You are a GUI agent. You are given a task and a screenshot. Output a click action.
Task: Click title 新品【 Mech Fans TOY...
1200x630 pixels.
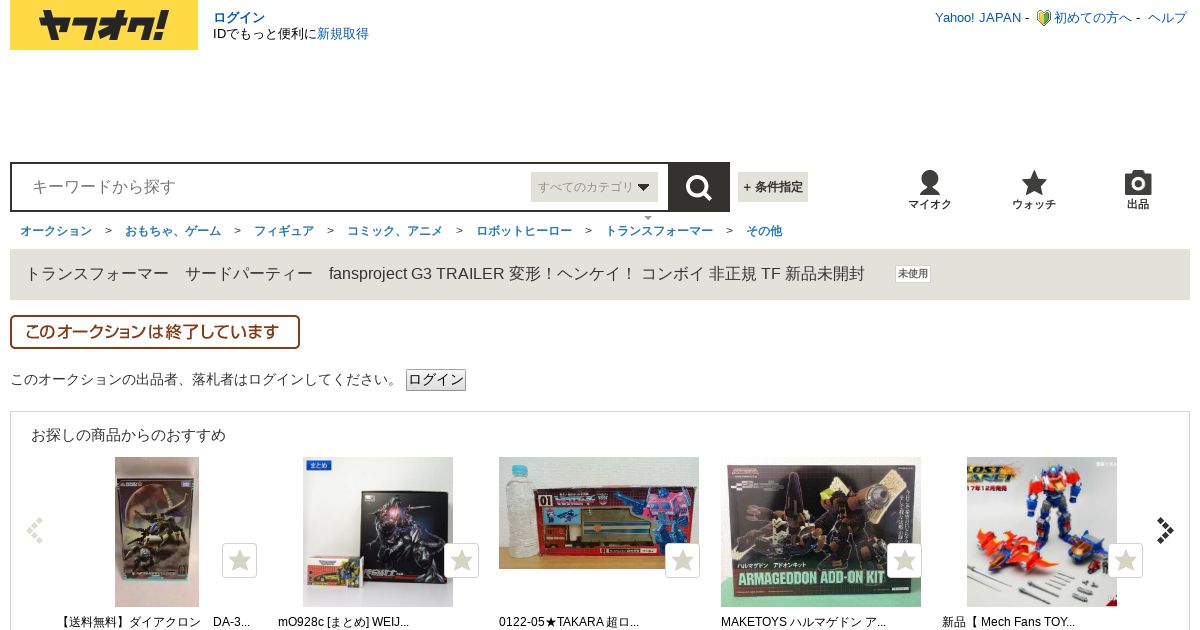click(x=1008, y=622)
